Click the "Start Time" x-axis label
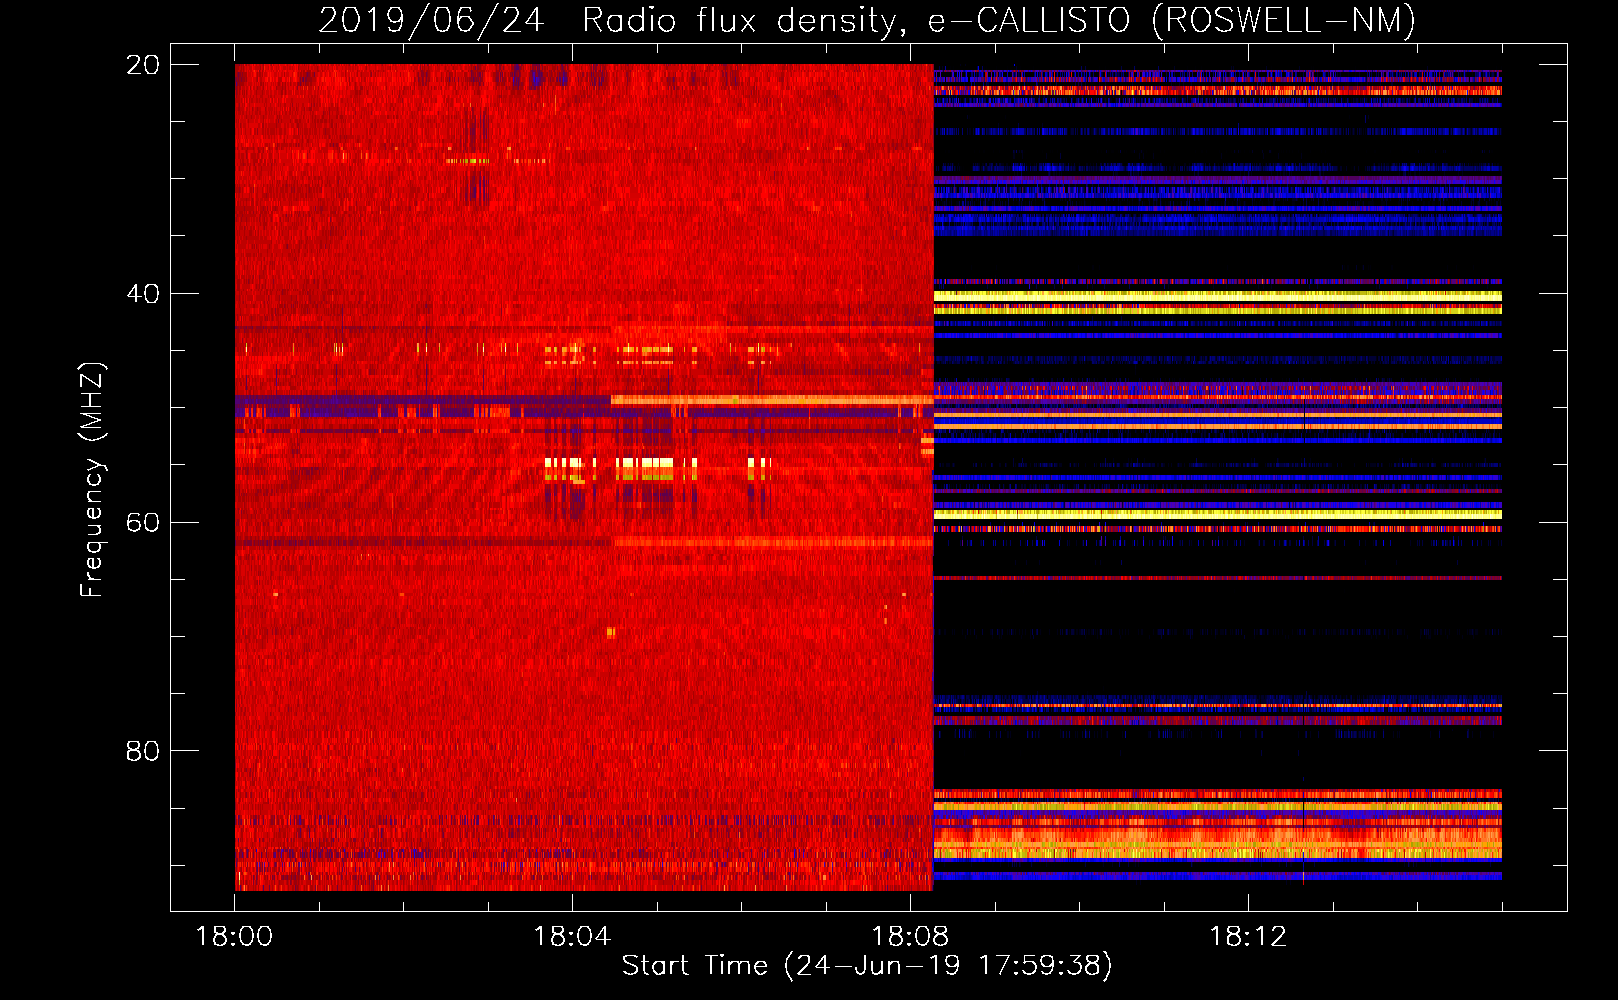The height and width of the screenshot is (1000, 1618). (694, 965)
